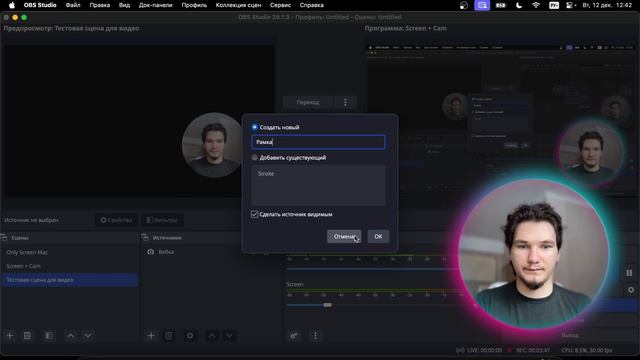Click source name field containing 'Рамка'

pyautogui.click(x=318, y=142)
